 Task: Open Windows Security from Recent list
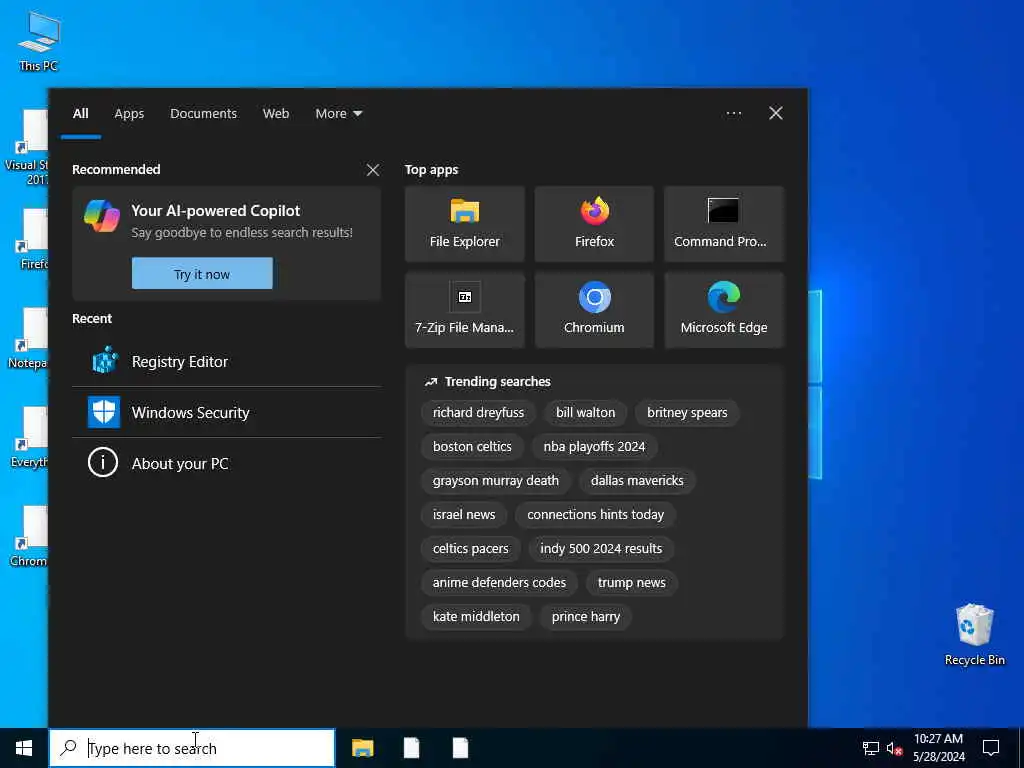coord(227,412)
